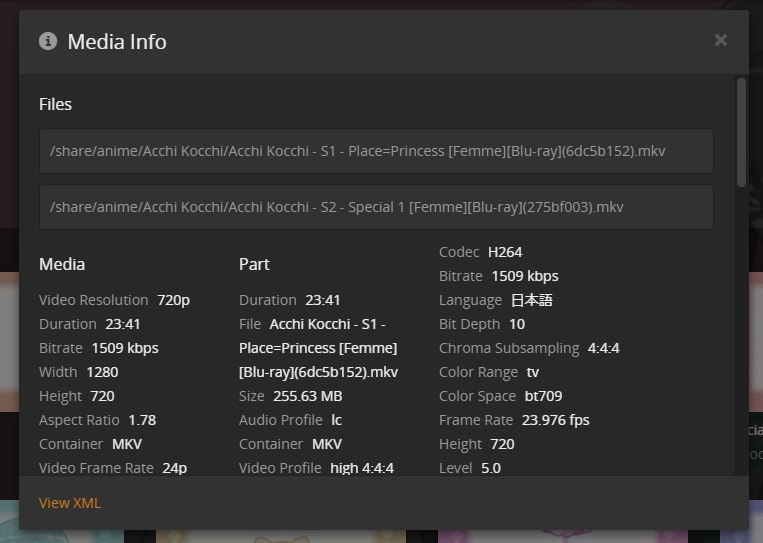Click the dialog's vertical scrollbar thumb

click(x=741, y=132)
